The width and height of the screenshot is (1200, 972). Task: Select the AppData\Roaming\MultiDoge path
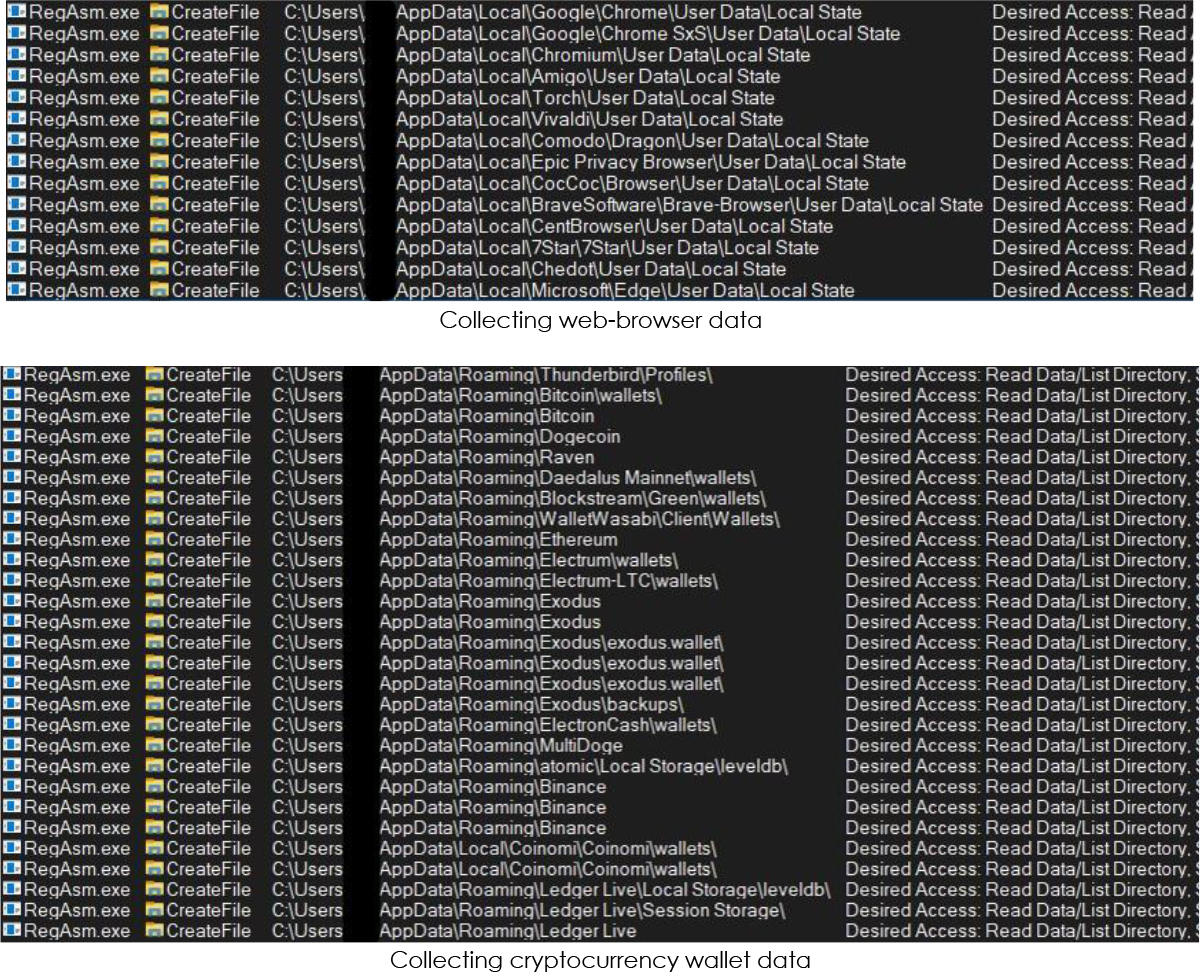click(x=501, y=746)
